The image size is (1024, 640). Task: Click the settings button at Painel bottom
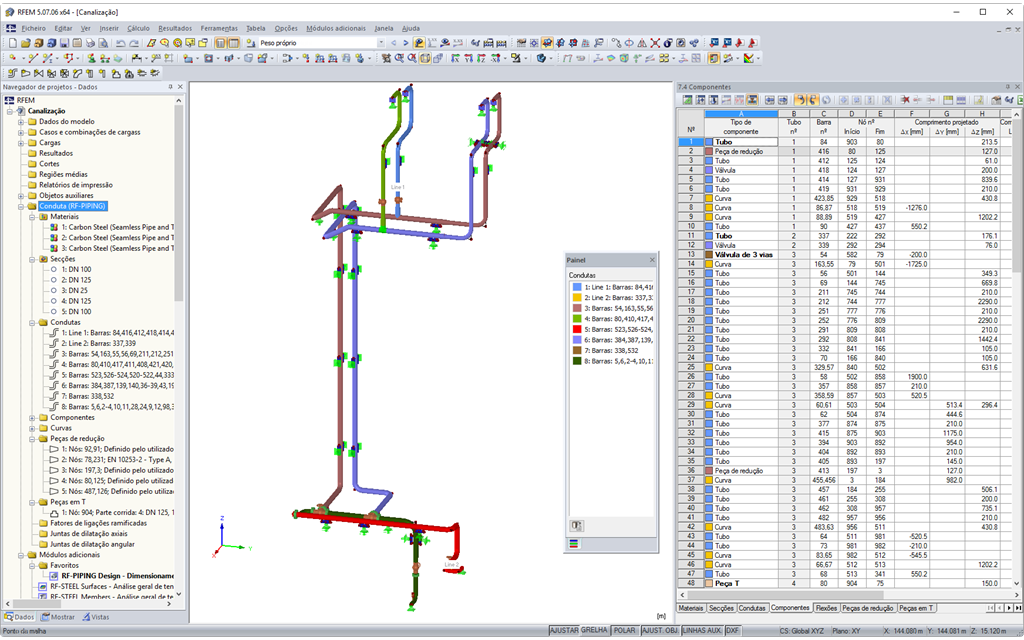[577, 525]
